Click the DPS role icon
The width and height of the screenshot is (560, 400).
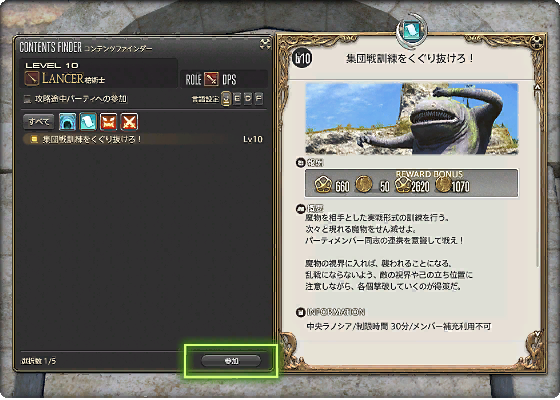(x=211, y=79)
